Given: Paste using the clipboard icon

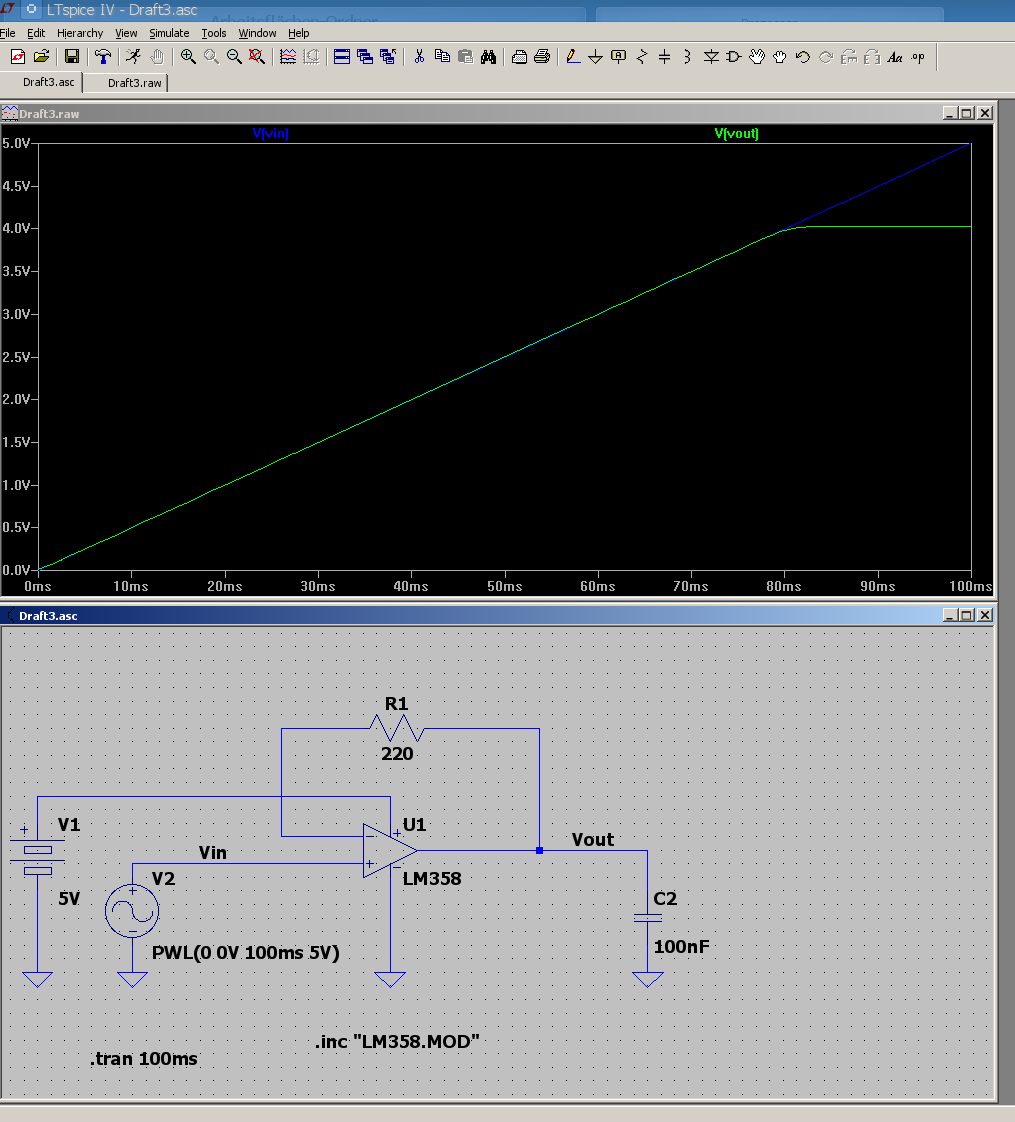Looking at the screenshot, I should point(465,57).
